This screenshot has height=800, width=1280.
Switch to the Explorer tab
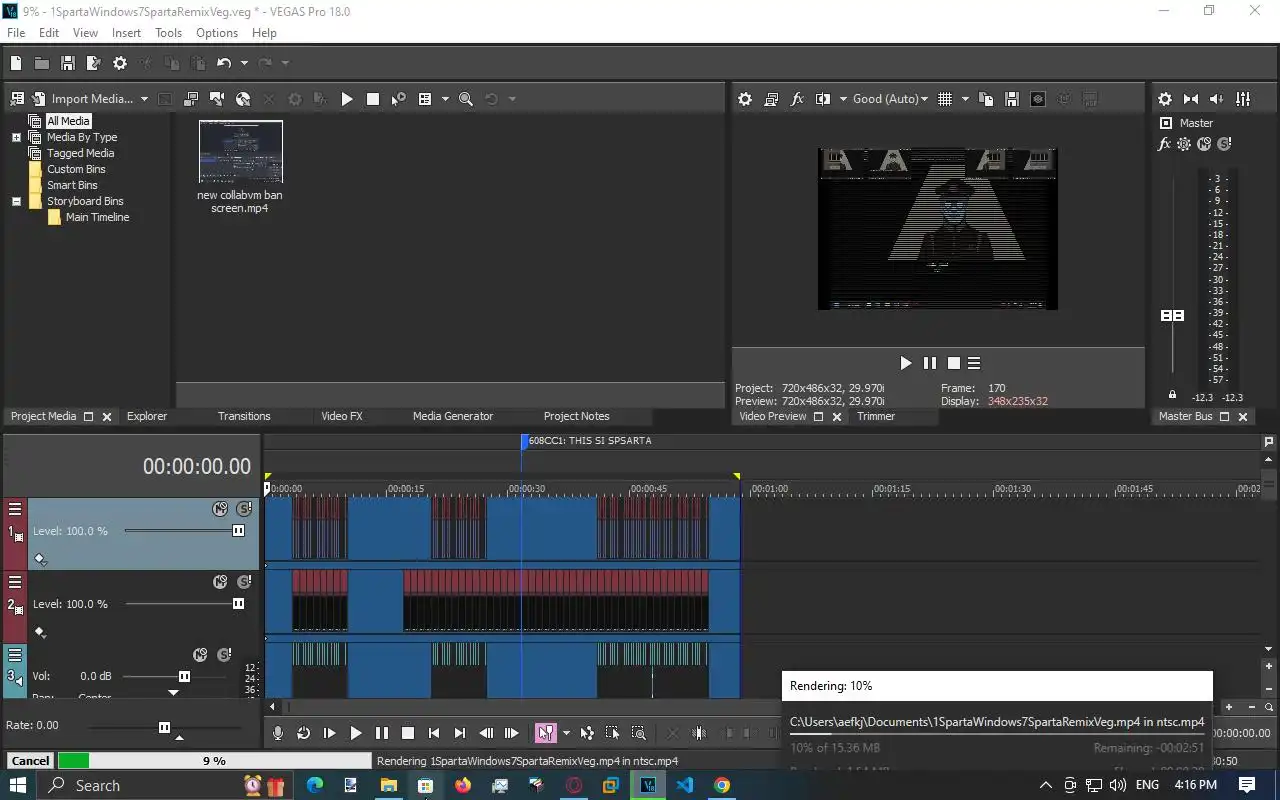coord(147,416)
